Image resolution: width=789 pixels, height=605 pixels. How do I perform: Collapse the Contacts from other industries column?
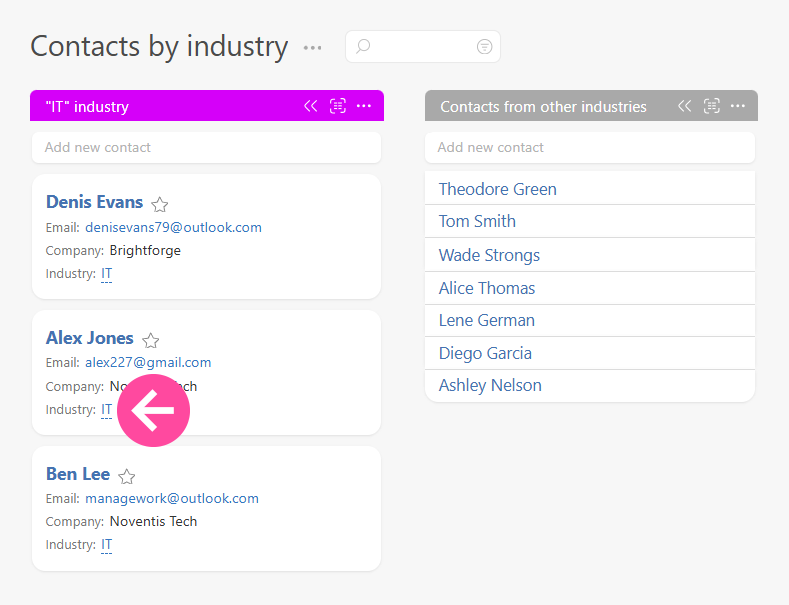point(685,106)
